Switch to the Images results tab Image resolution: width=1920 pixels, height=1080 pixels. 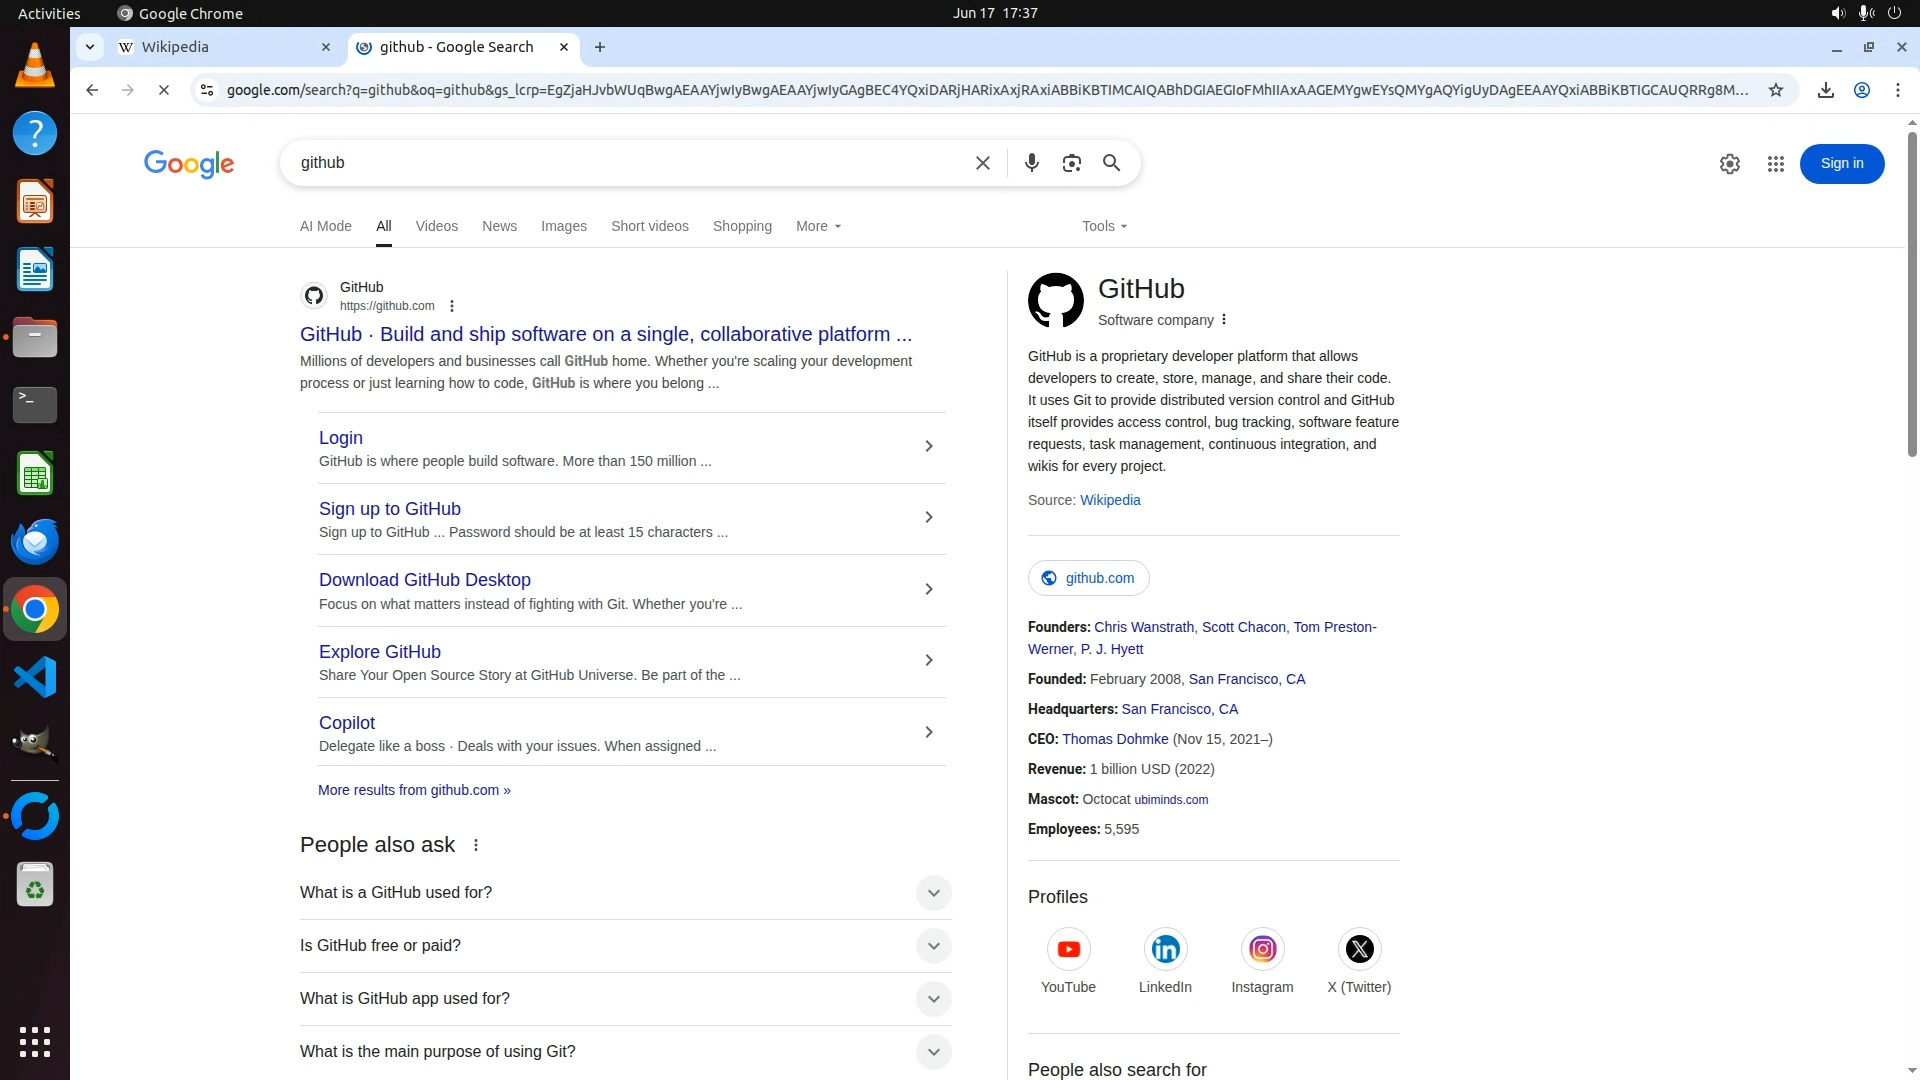(563, 226)
